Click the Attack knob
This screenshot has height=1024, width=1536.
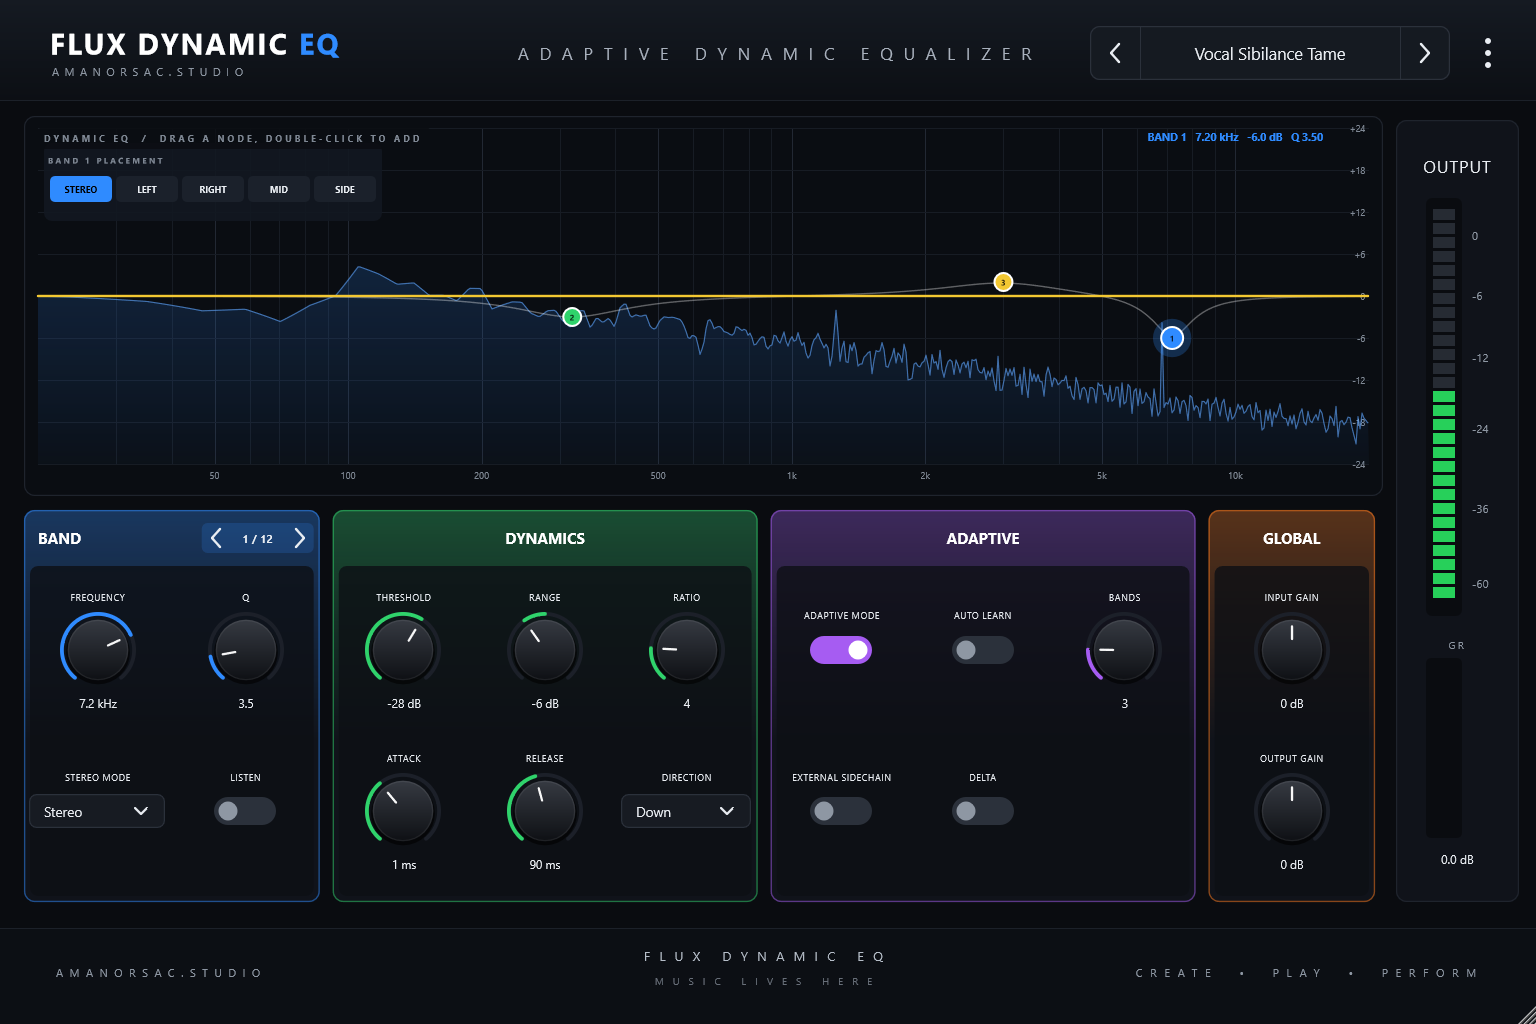pos(403,810)
